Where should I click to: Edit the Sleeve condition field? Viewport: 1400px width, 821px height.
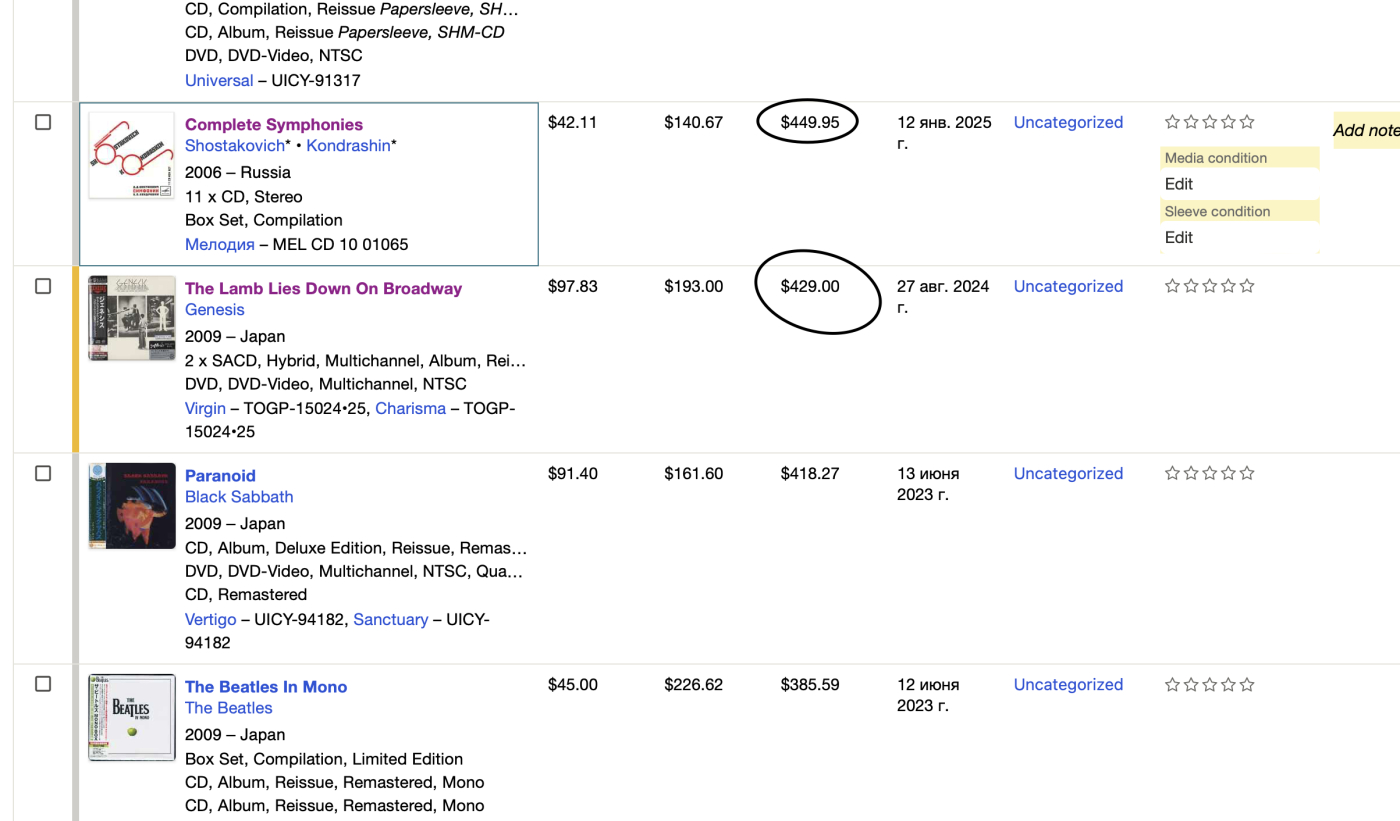click(x=1179, y=238)
